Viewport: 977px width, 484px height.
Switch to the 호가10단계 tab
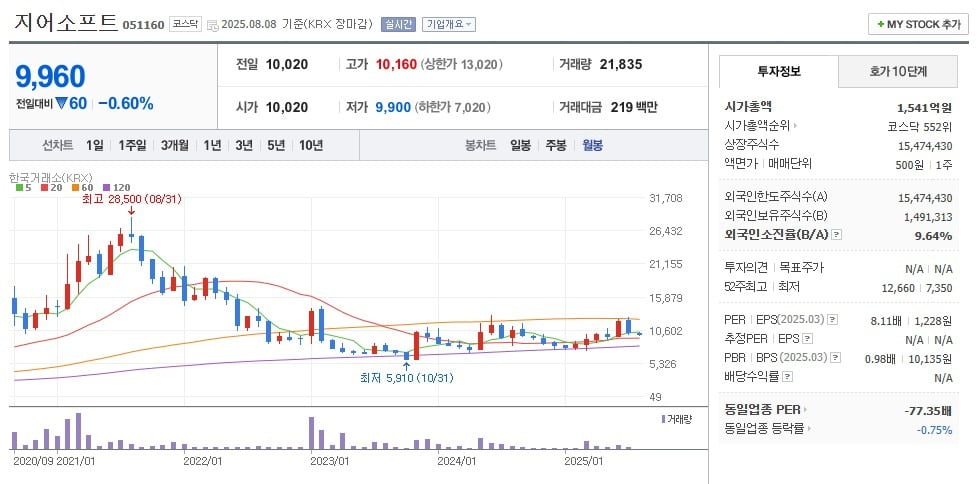[x=898, y=72]
